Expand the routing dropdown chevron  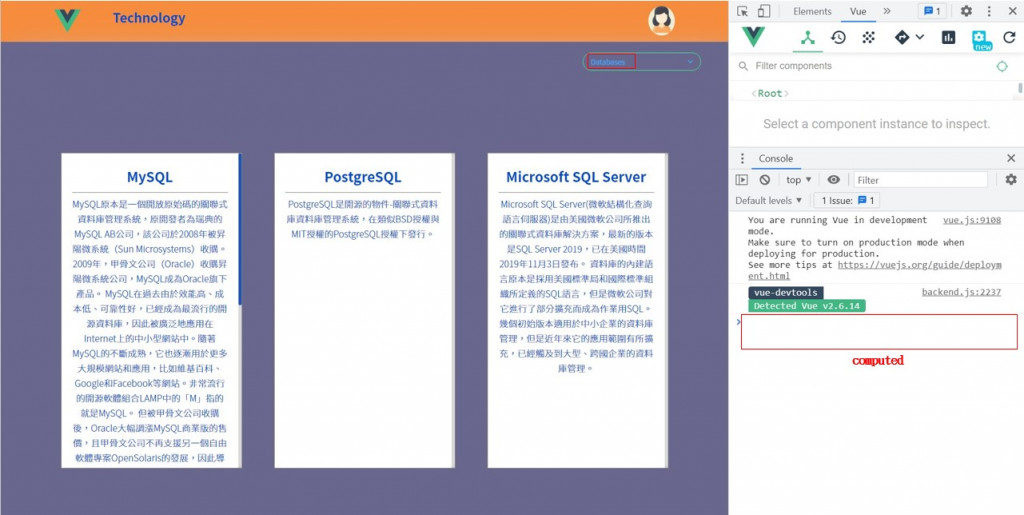pos(920,37)
